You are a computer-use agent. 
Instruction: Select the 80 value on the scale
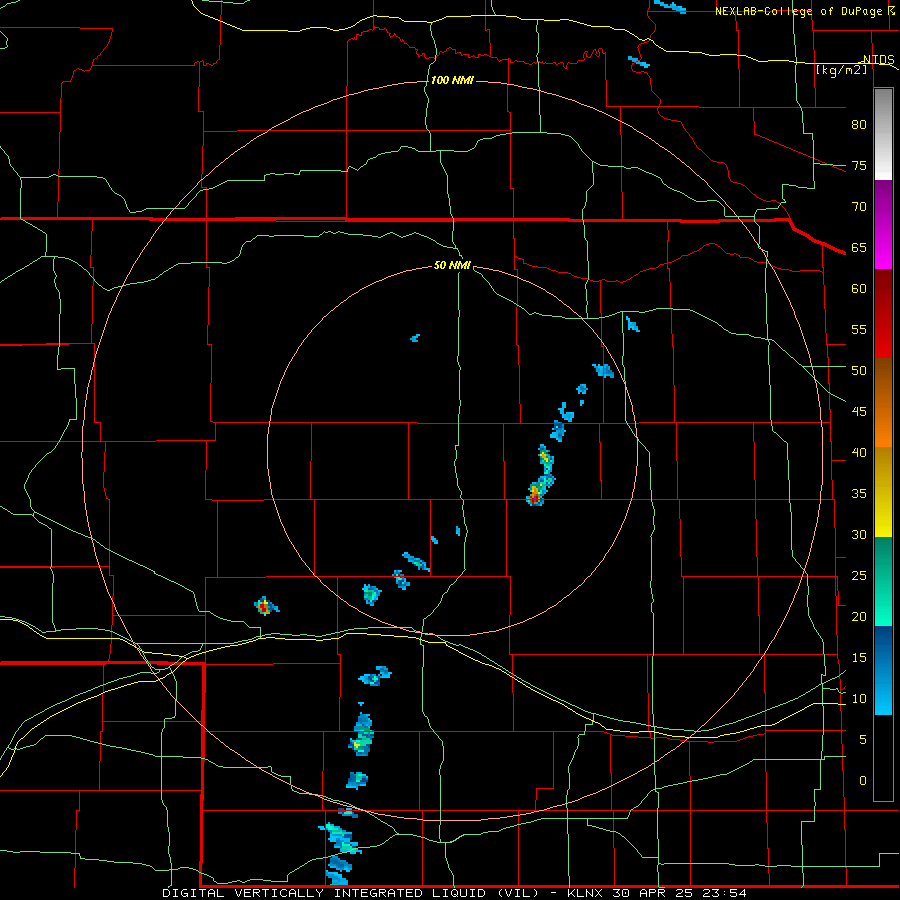(x=859, y=125)
